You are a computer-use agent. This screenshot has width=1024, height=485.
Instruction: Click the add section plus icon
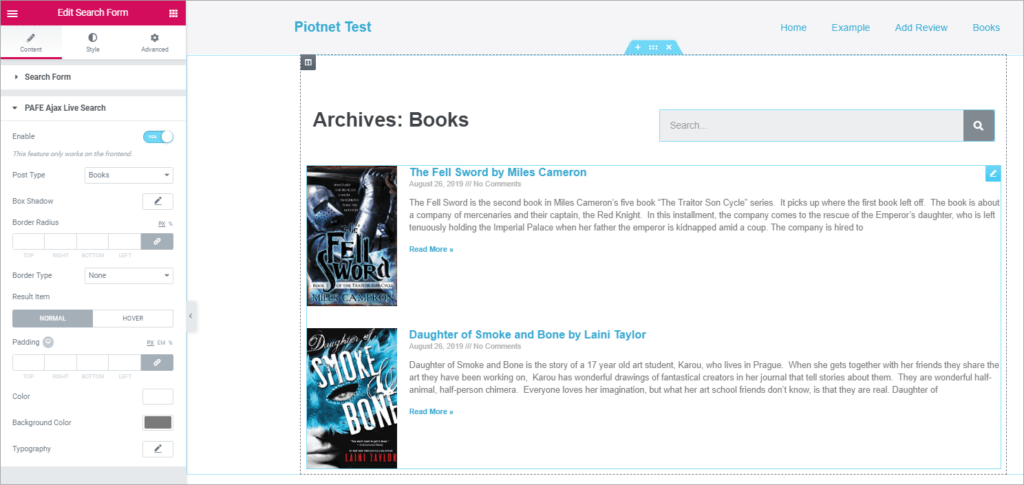point(637,47)
